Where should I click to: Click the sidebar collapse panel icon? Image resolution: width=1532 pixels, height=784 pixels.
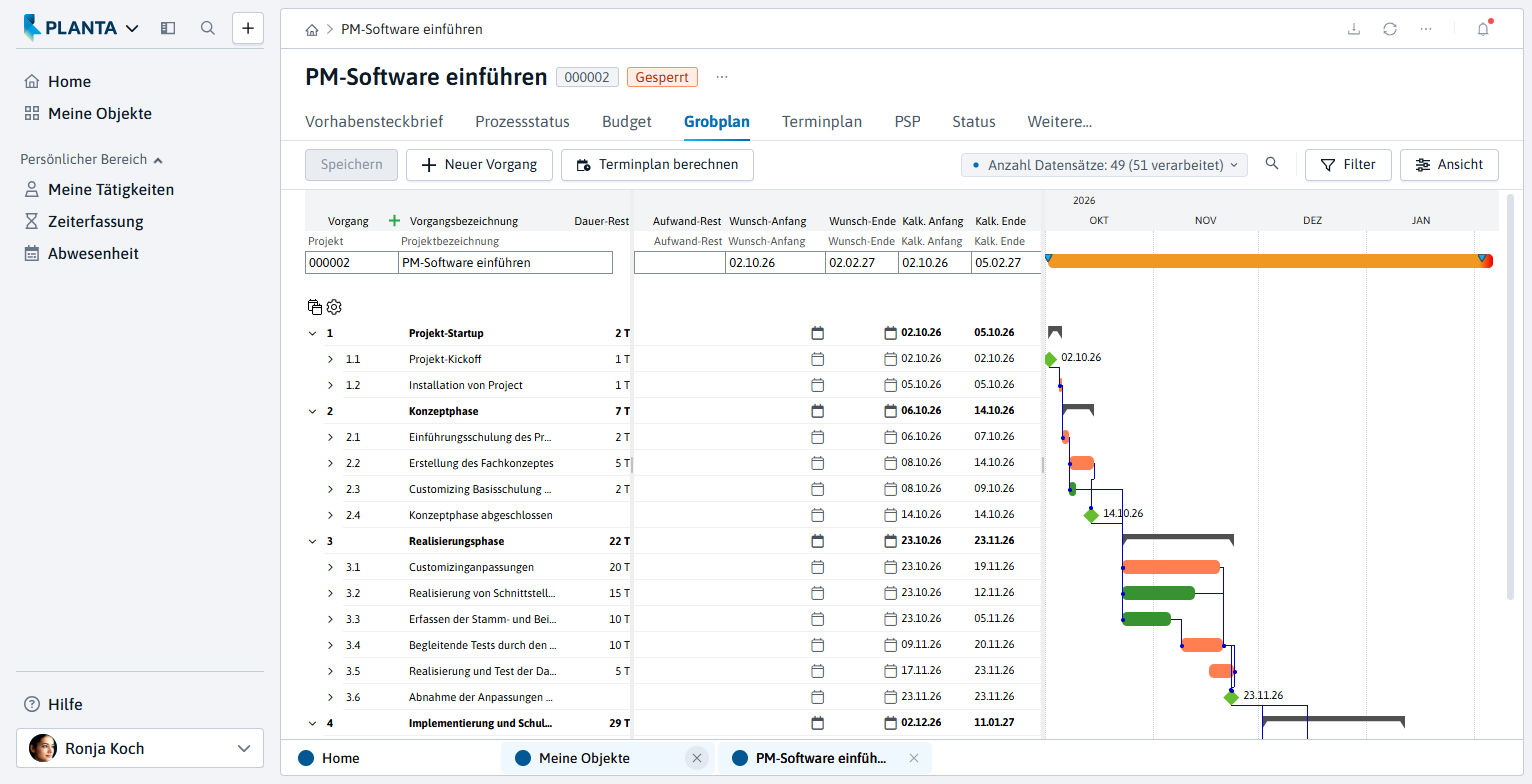tap(168, 28)
